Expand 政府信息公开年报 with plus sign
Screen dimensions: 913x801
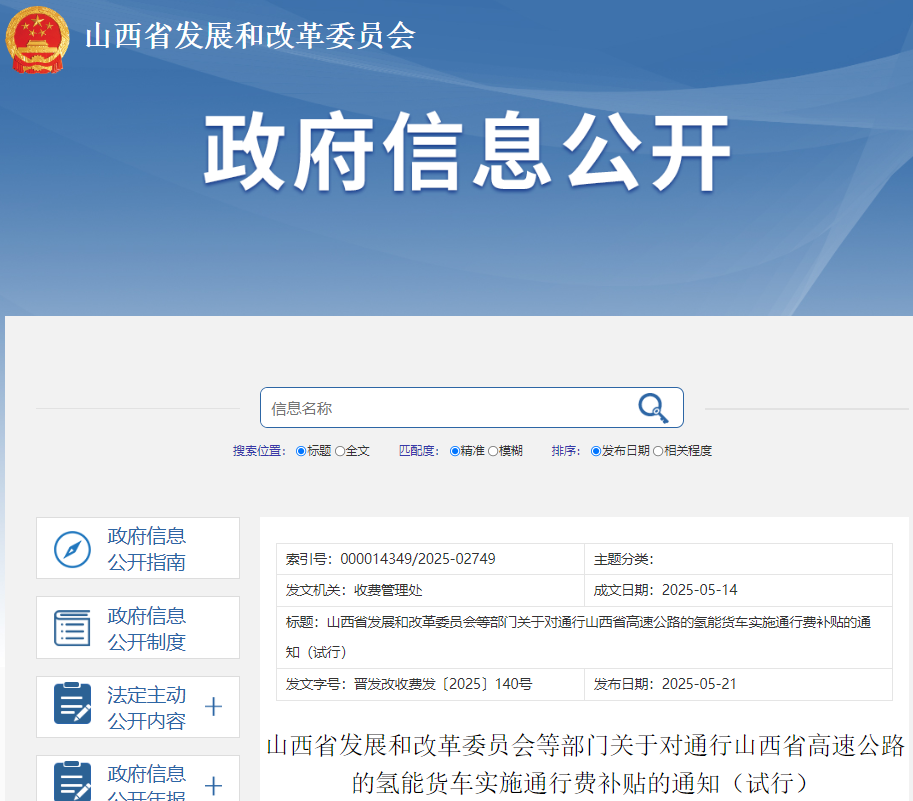coord(213,785)
